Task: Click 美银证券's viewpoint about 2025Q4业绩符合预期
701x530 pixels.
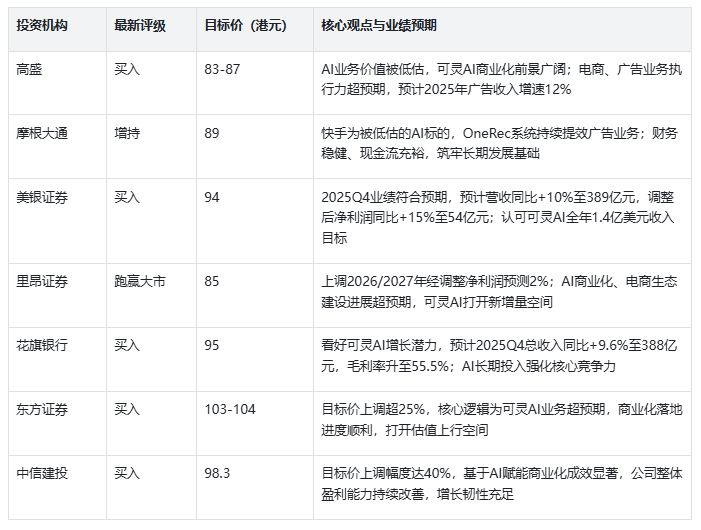Action: (x=498, y=217)
